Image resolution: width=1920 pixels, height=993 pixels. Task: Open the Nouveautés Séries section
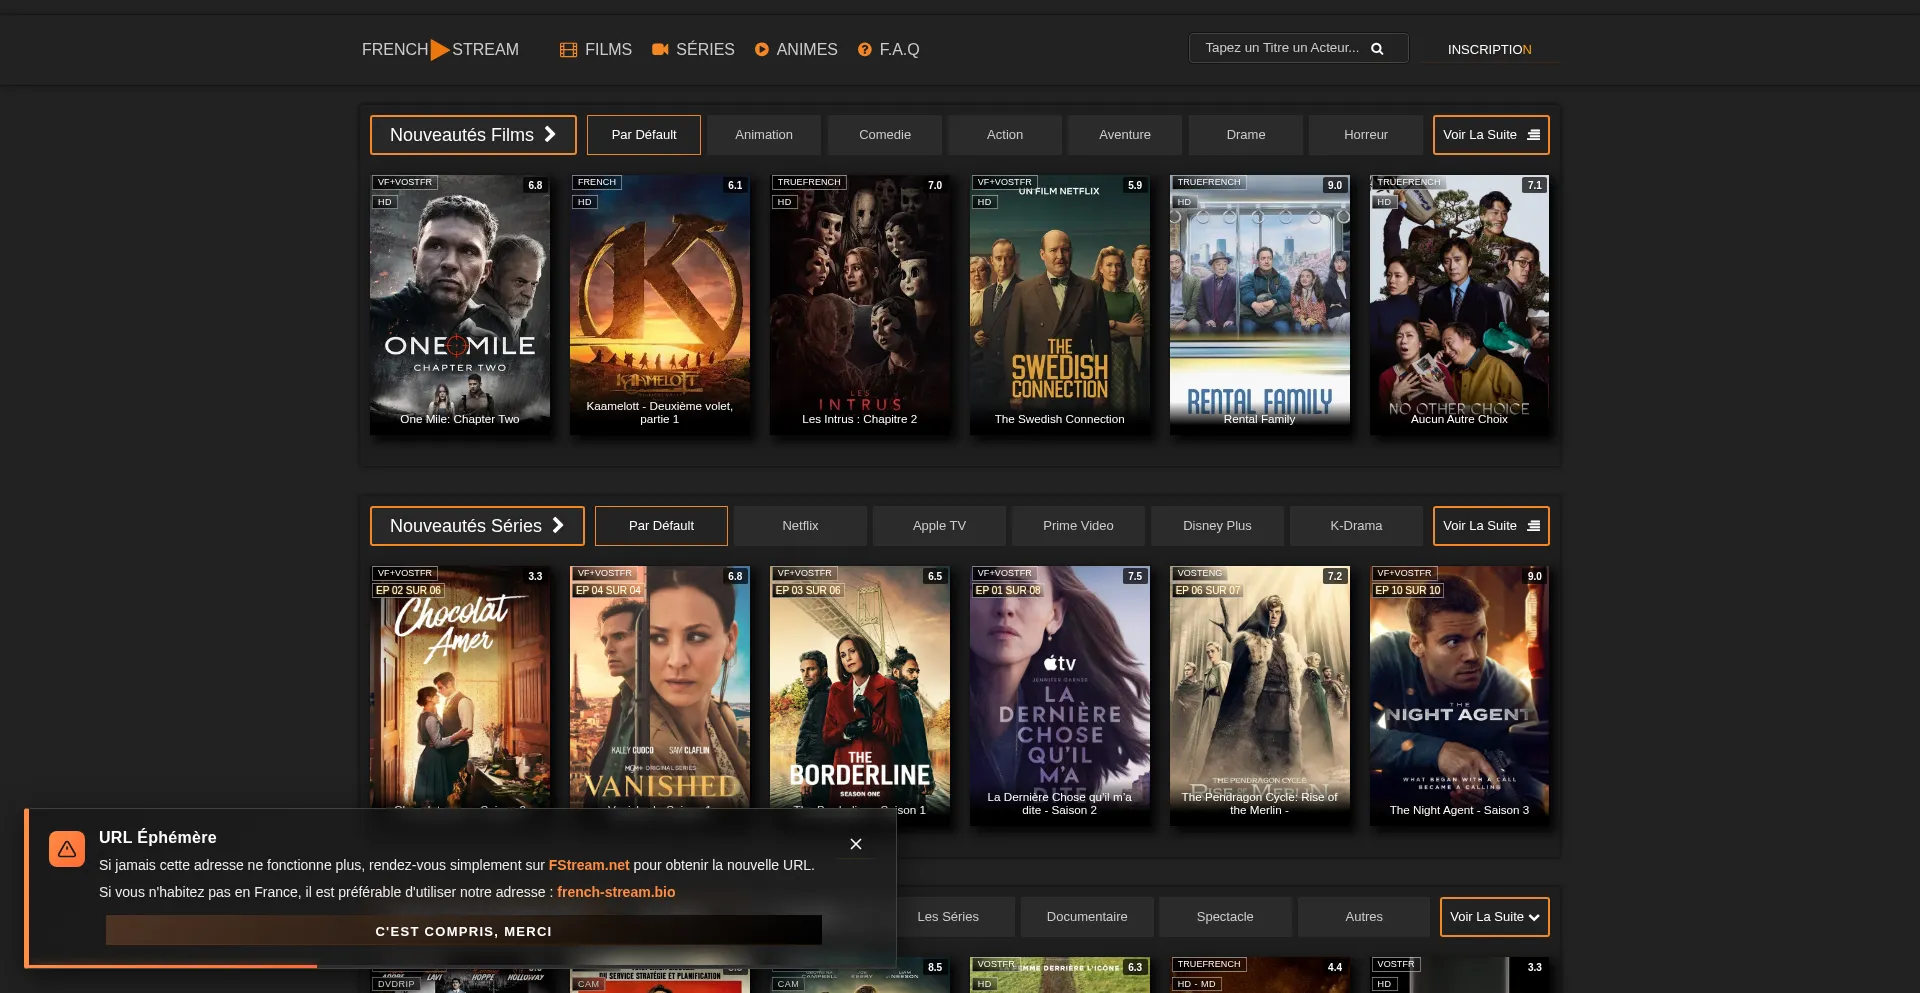click(x=477, y=526)
